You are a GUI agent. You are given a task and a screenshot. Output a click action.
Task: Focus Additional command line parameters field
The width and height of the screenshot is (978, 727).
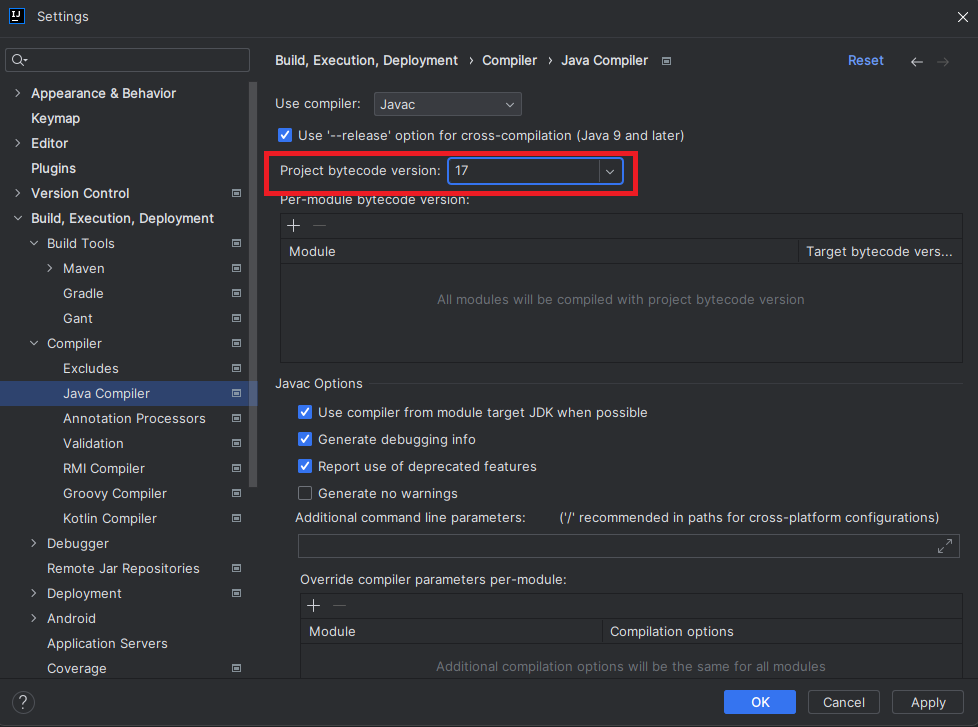(x=629, y=546)
